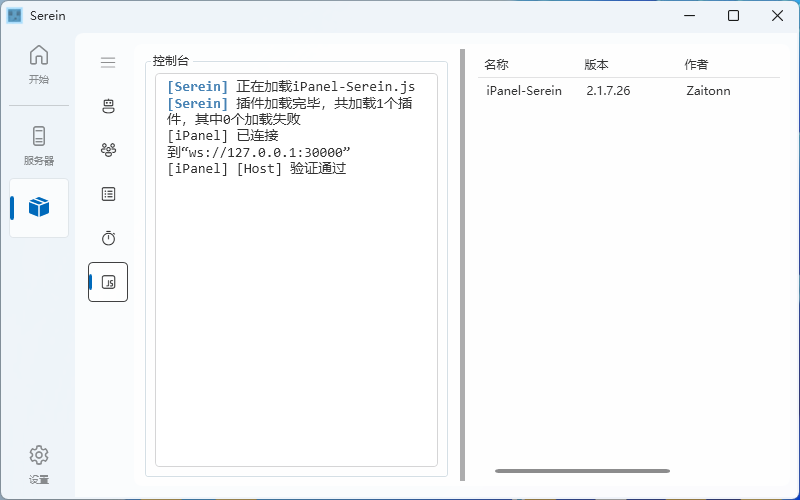Select the iPanel-Serein plugin row

tap(524, 91)
